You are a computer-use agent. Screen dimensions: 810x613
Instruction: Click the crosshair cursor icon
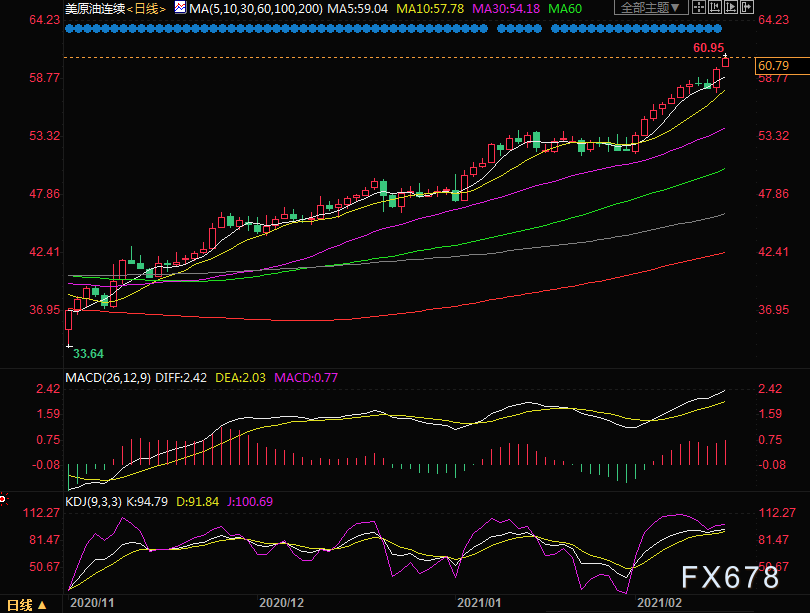(x=698, y=7)
